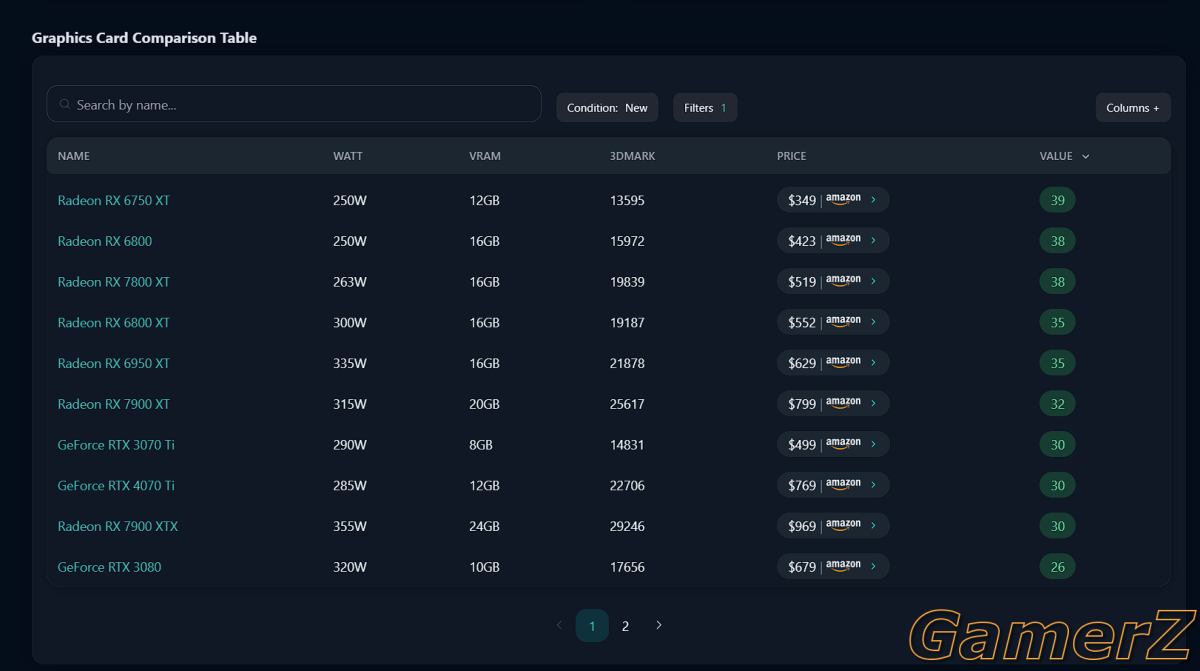1200x671 pixels.
Task: Open the $423 Amazon price button
Action: (x=833, y=241)
